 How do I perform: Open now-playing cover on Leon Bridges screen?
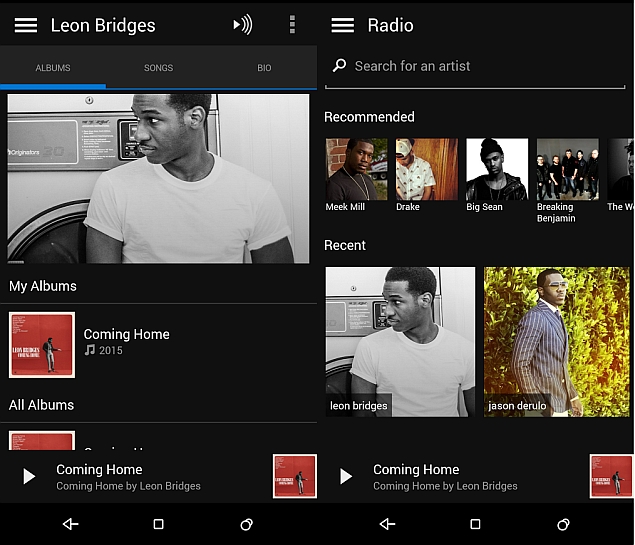coord(295,476)
